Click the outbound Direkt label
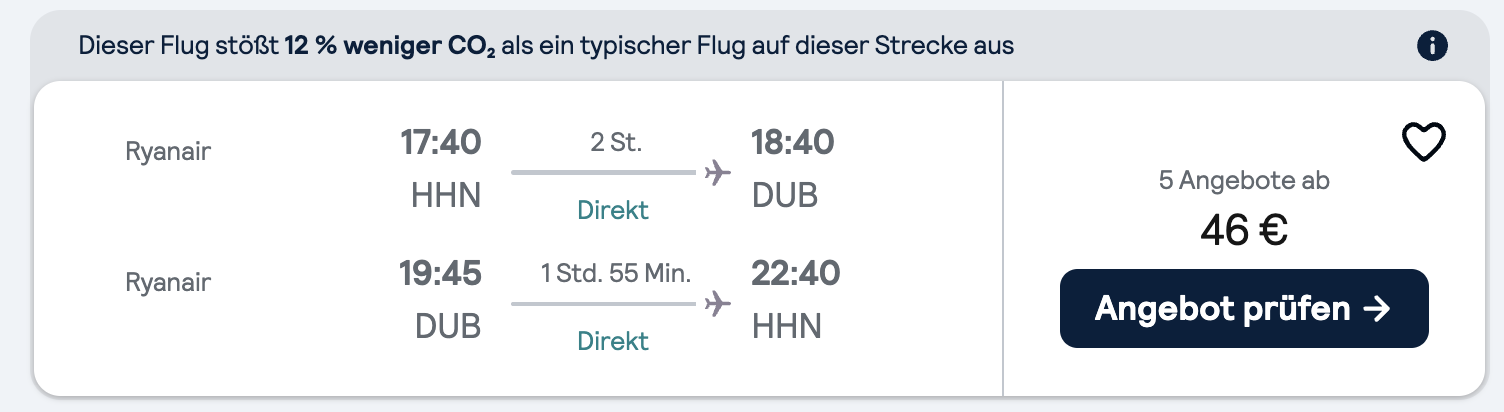The width and height of the screenshot is (1504, 412). pyautogui.click(x=613, y=211)
